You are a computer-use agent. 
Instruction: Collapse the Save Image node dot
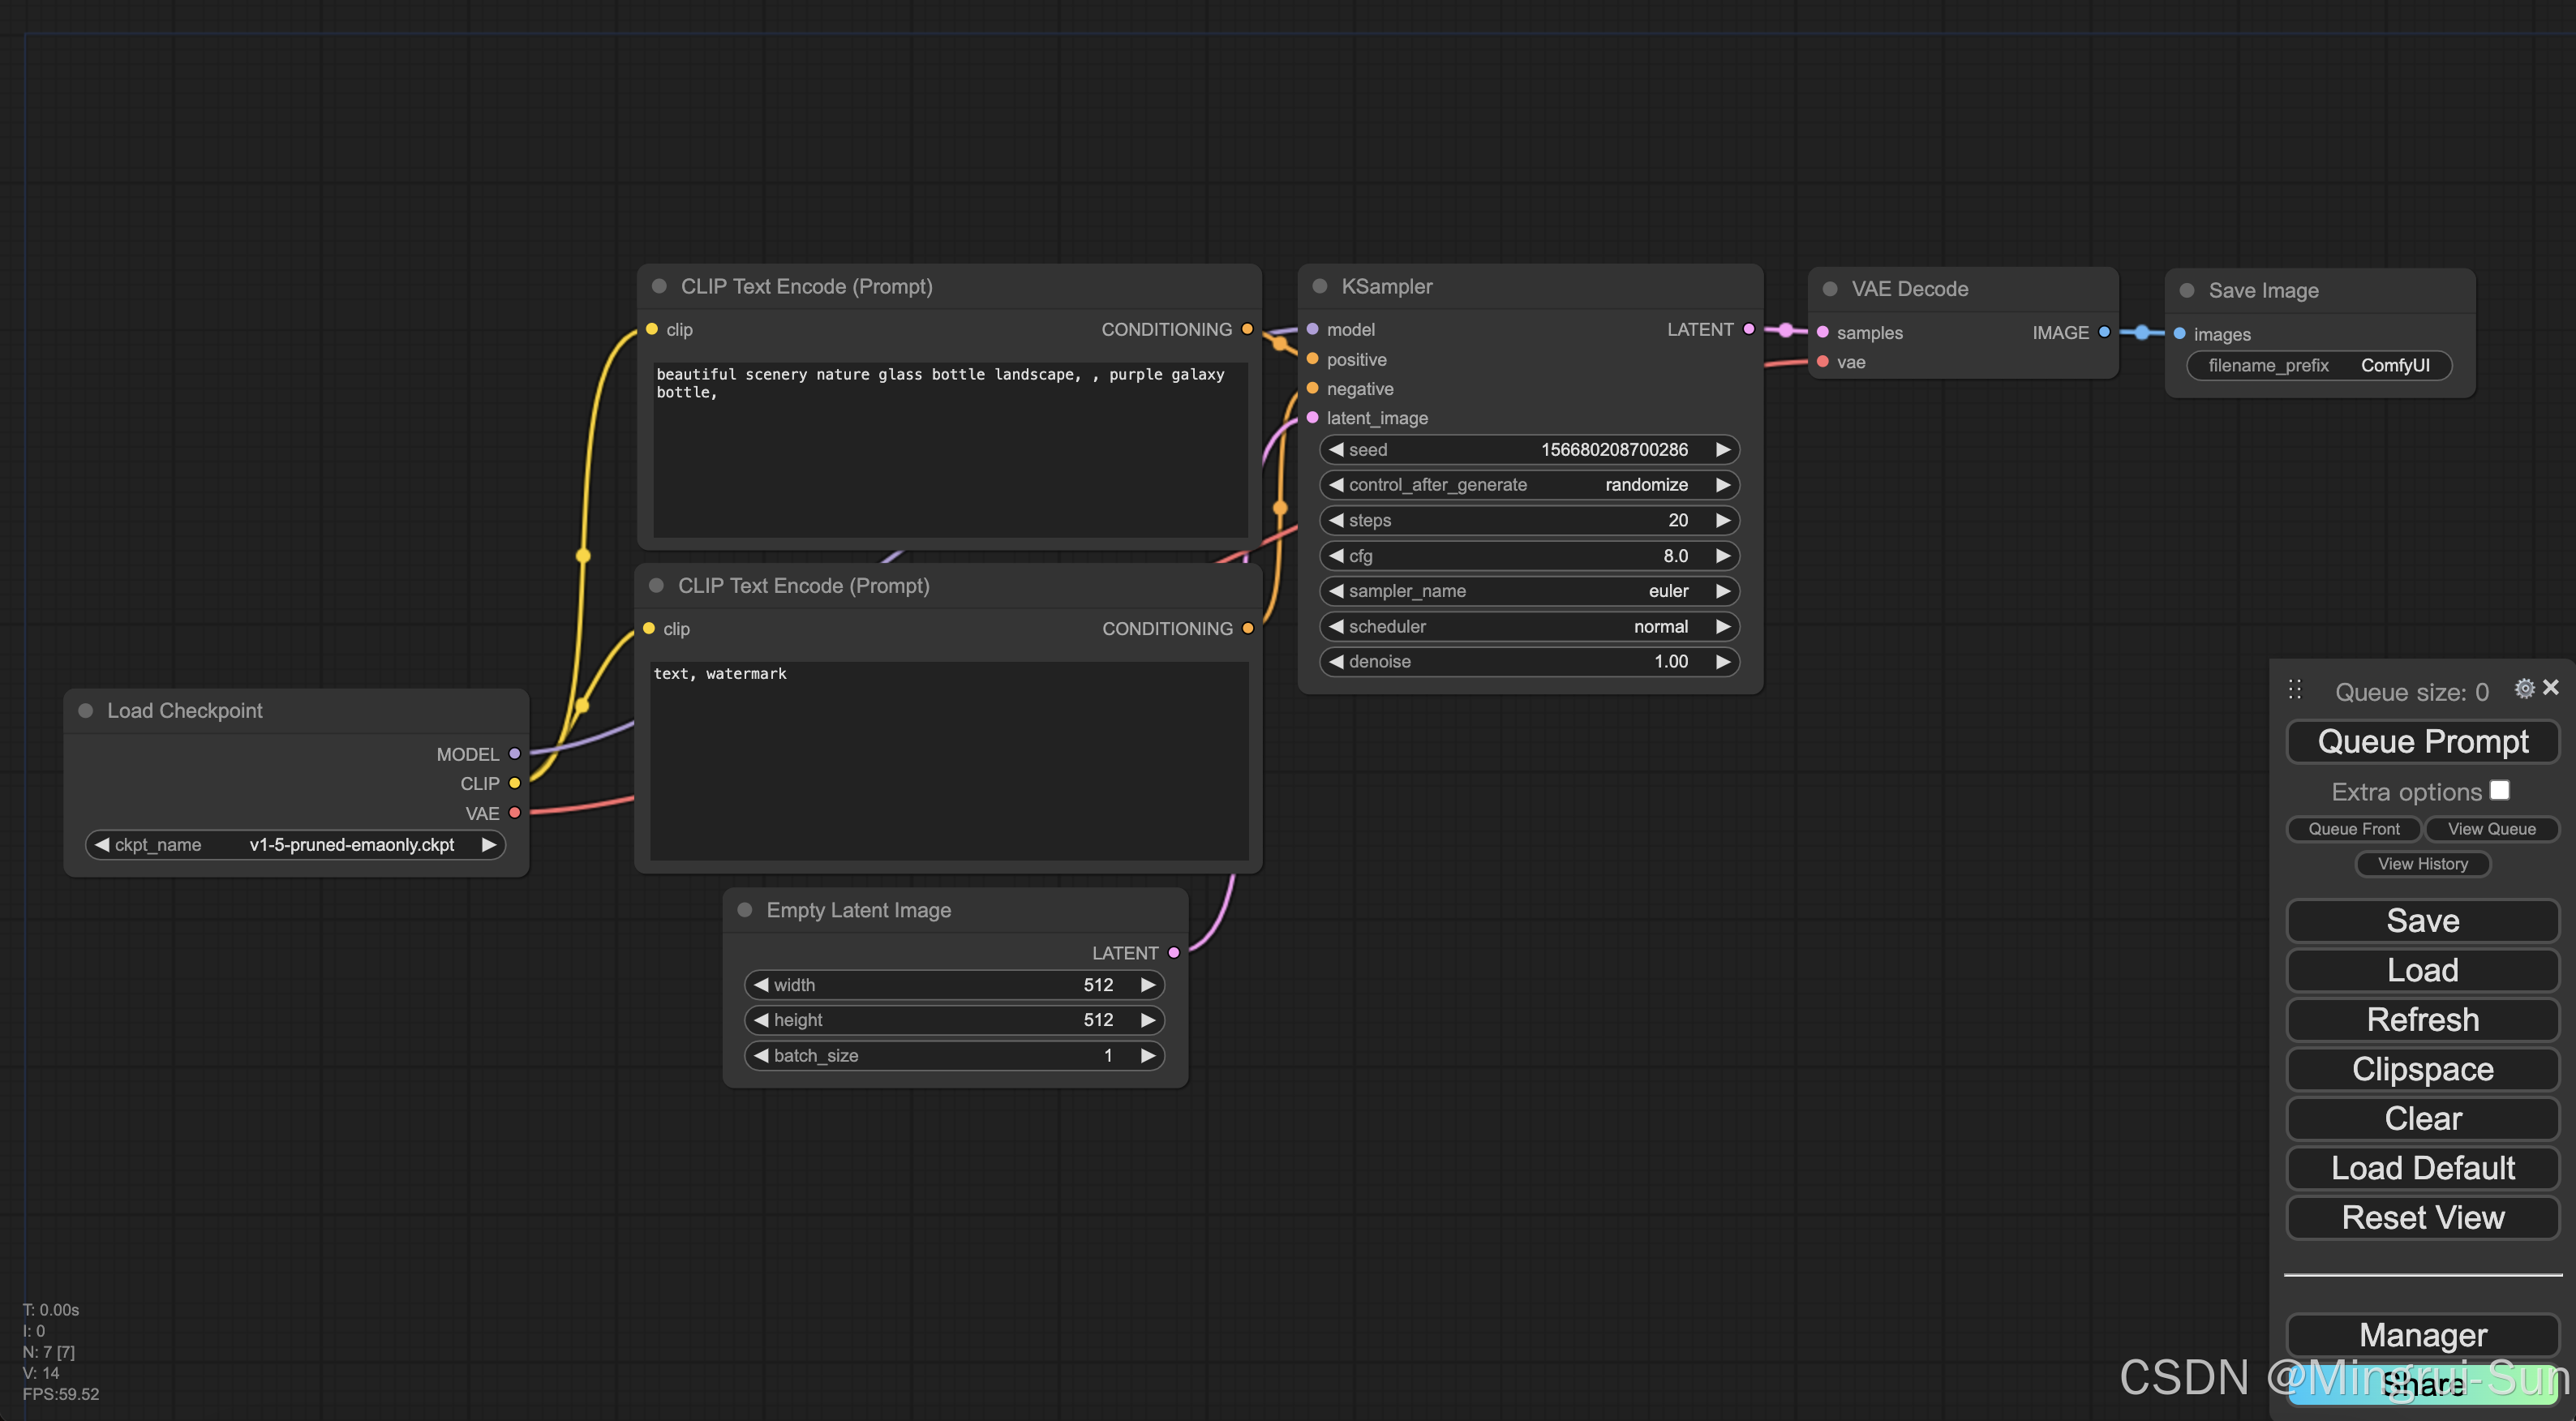pyautogui.click(x=2187, y=290)
